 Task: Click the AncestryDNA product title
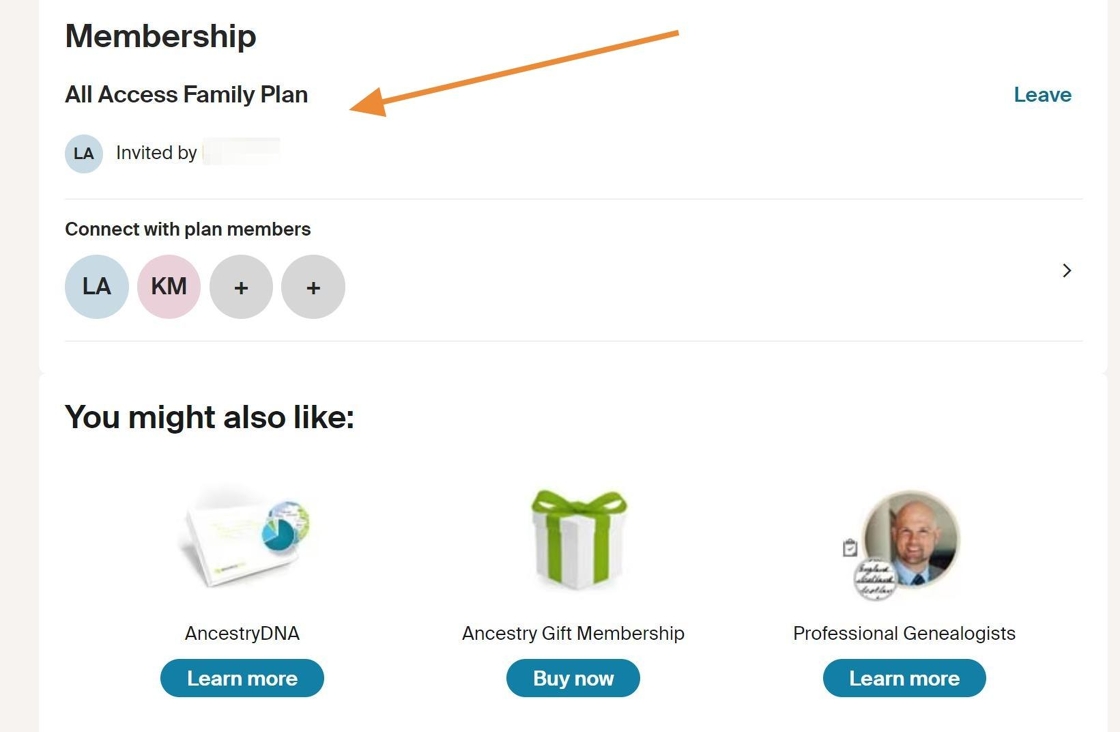[242, 633]
